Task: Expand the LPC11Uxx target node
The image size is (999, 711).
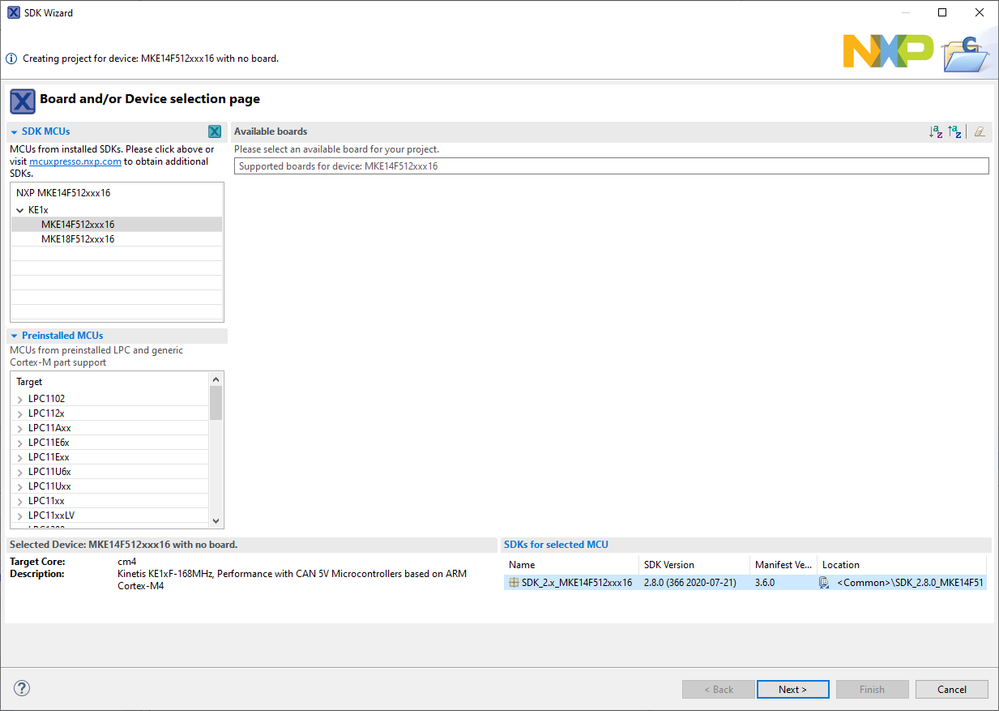Action: 20,487
